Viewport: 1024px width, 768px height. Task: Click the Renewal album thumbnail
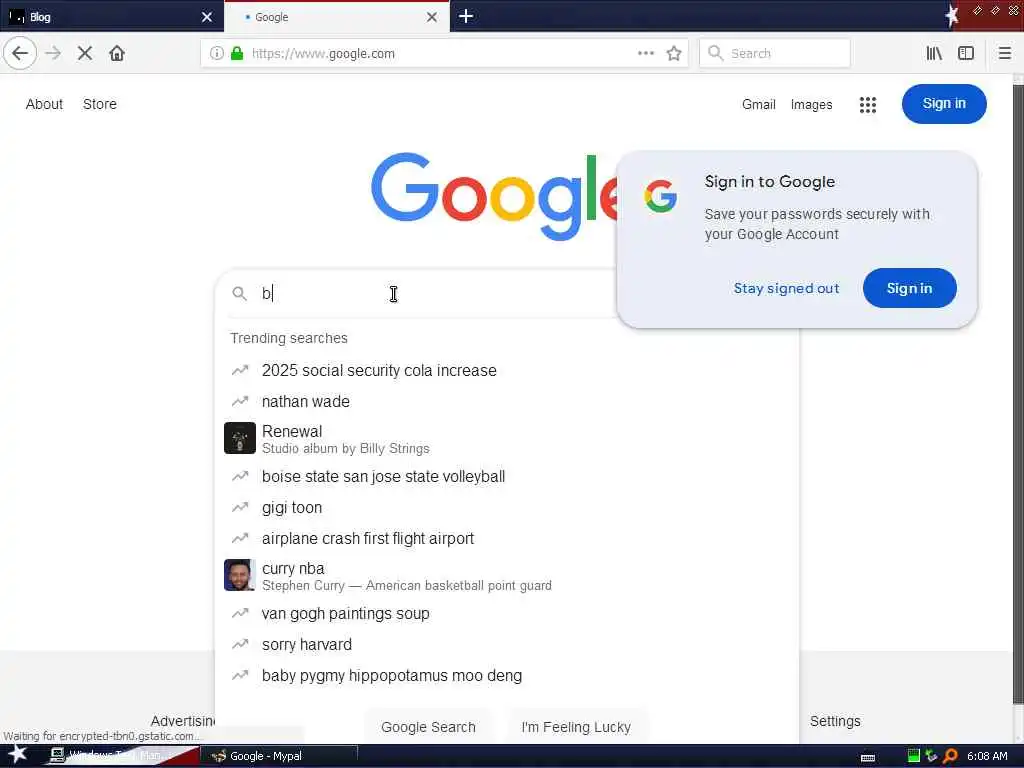[240, 438]
